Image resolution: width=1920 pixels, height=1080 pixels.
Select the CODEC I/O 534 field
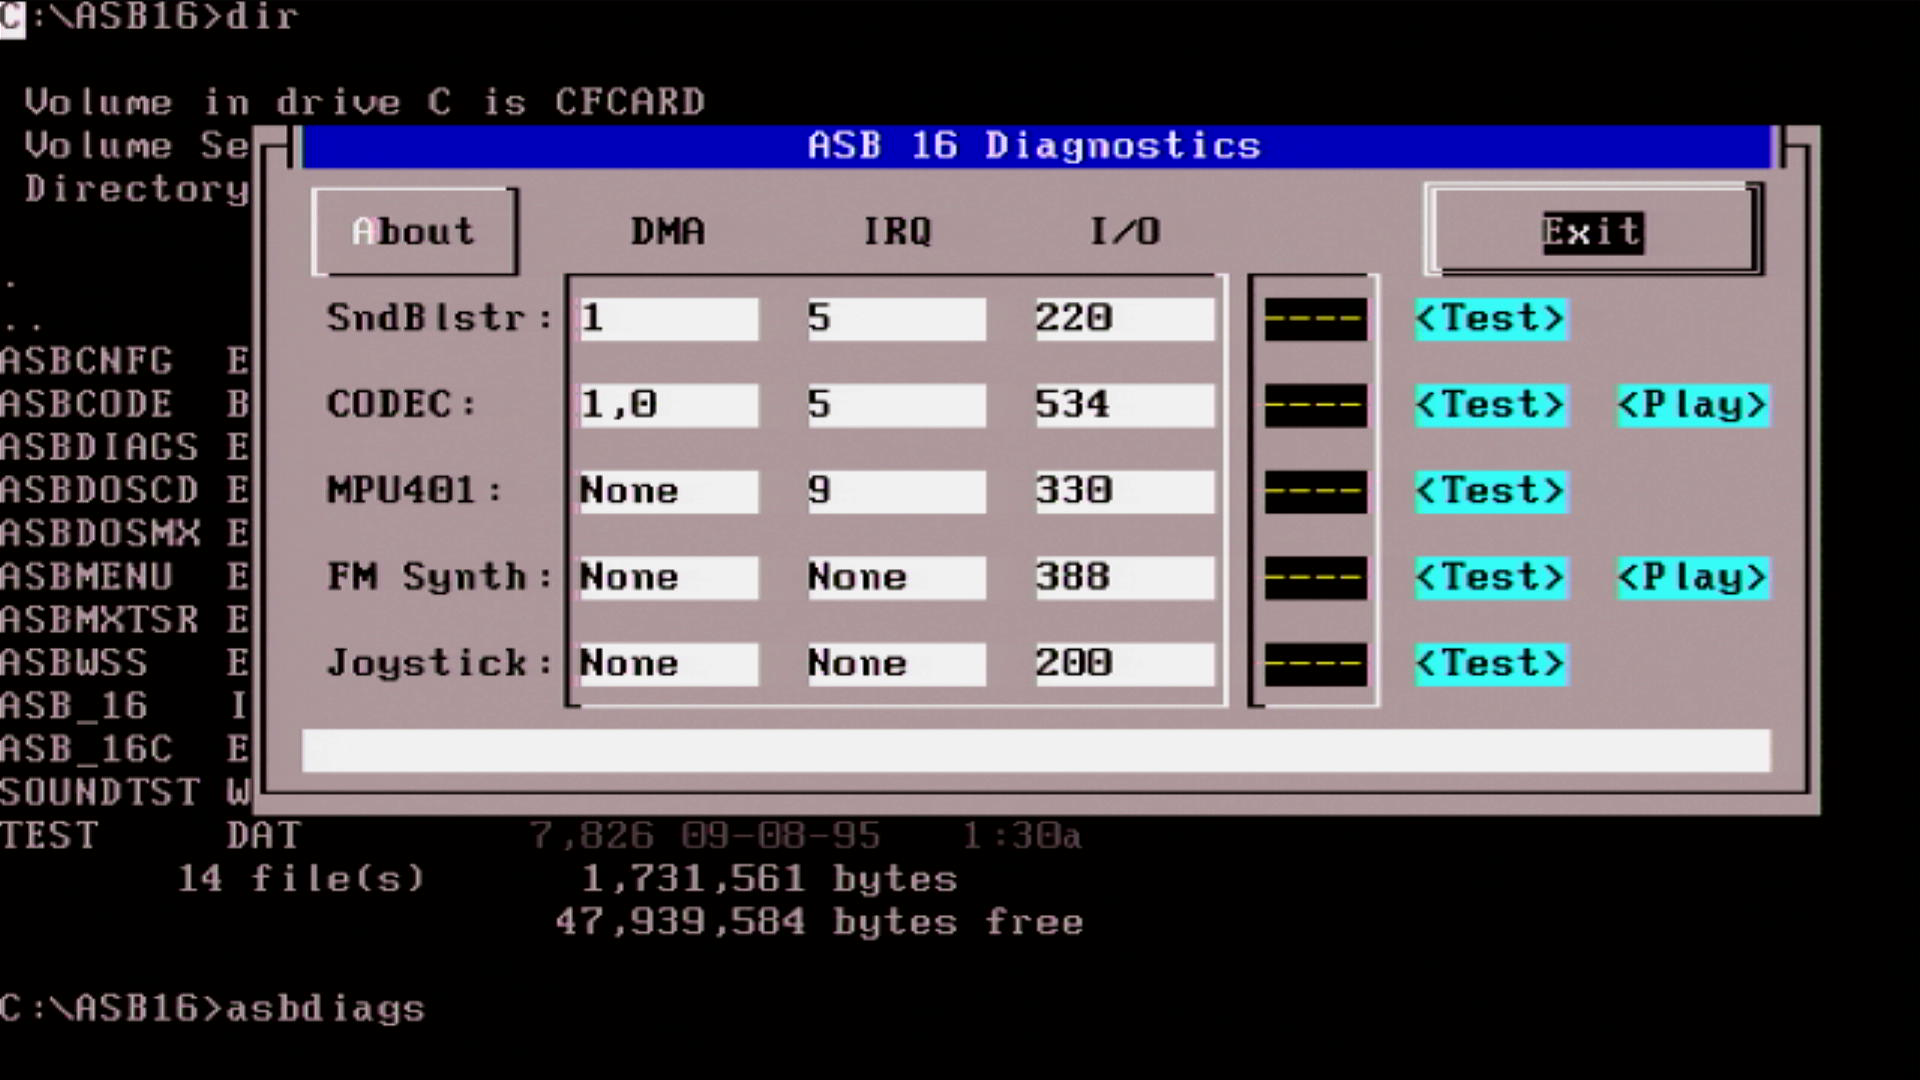pos(1123,405)
